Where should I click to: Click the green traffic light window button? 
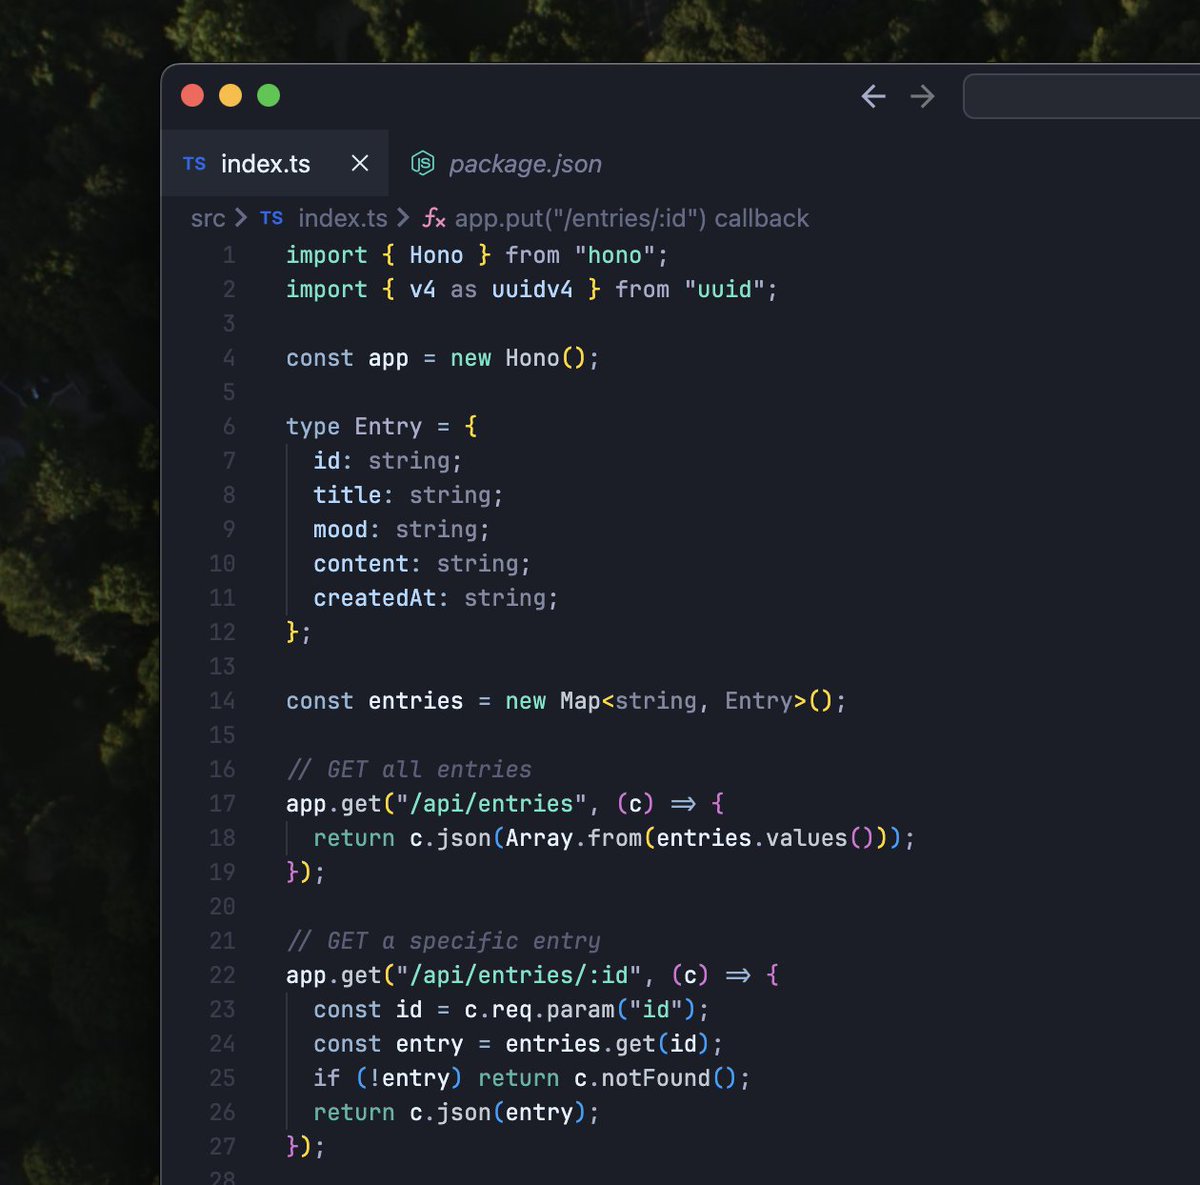268,95
